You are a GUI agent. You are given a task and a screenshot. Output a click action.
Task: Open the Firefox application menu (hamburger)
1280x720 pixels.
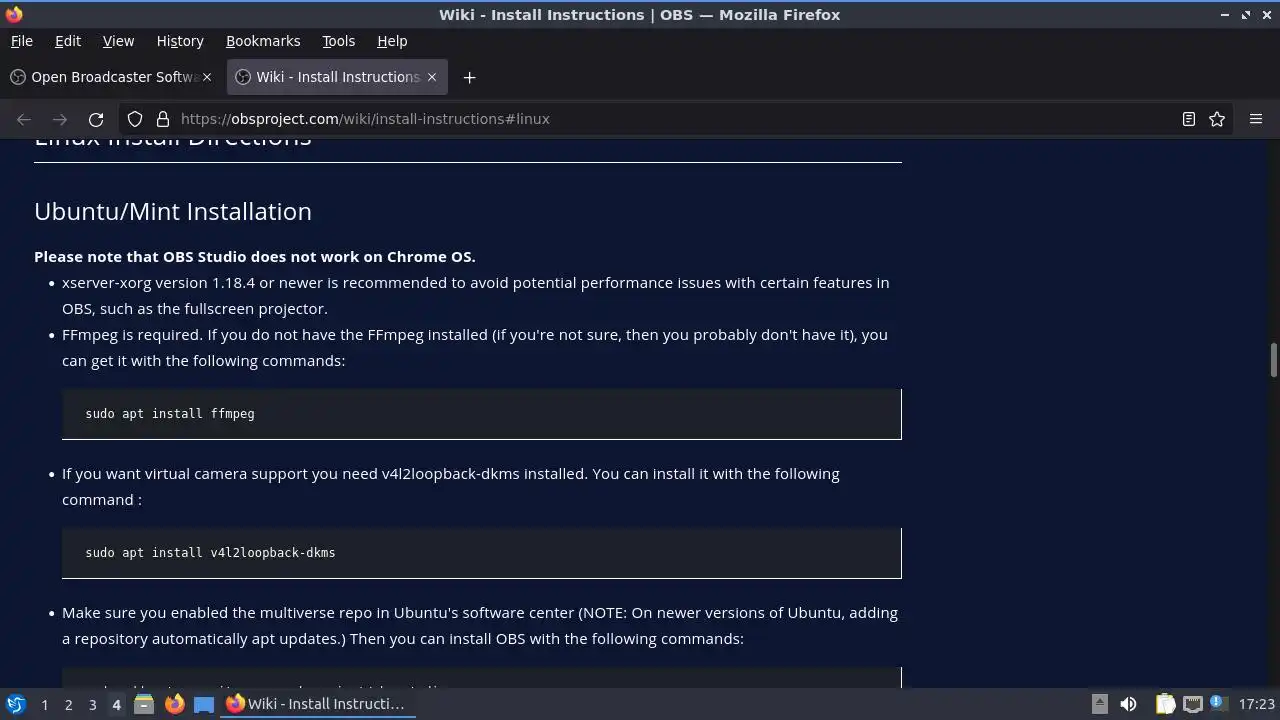tap(1256, 119)
